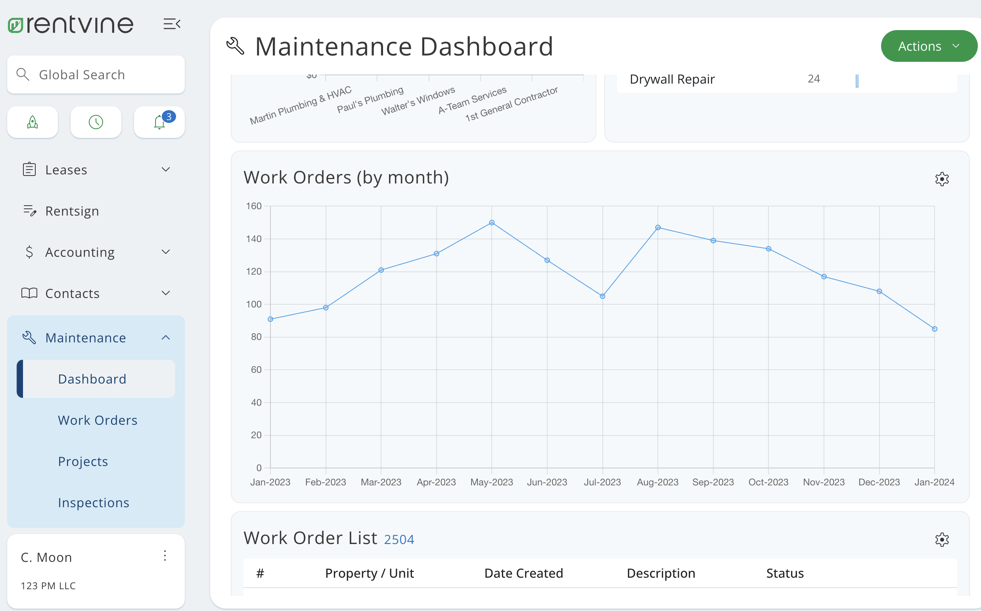The height and width of the screenshot is (611, 981).
Task: Click the Maintenance wrench icon in sidebar
Action: (28, 337)
